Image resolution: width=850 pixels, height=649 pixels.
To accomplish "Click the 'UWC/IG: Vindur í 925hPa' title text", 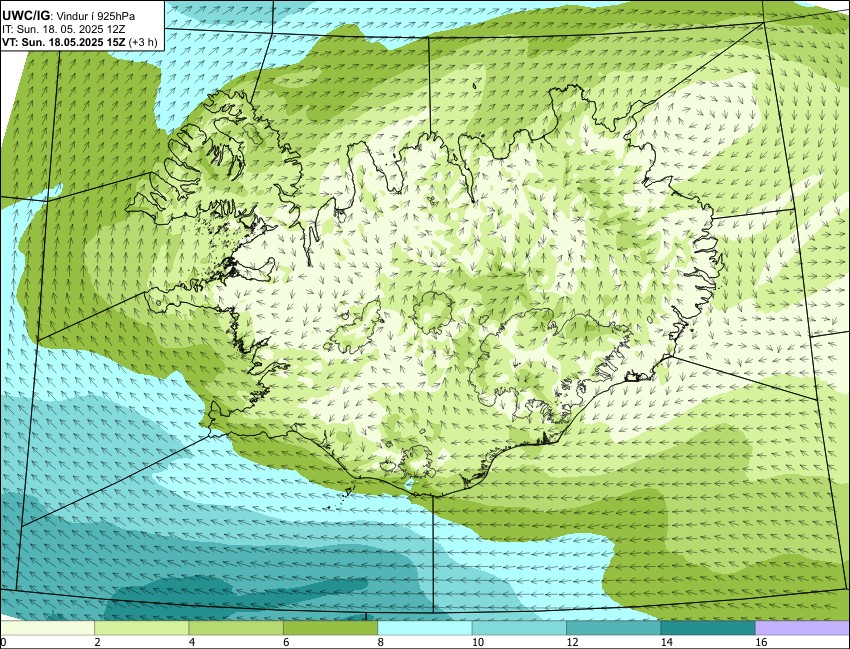I will pyautogui.click(x=69, y=16).
